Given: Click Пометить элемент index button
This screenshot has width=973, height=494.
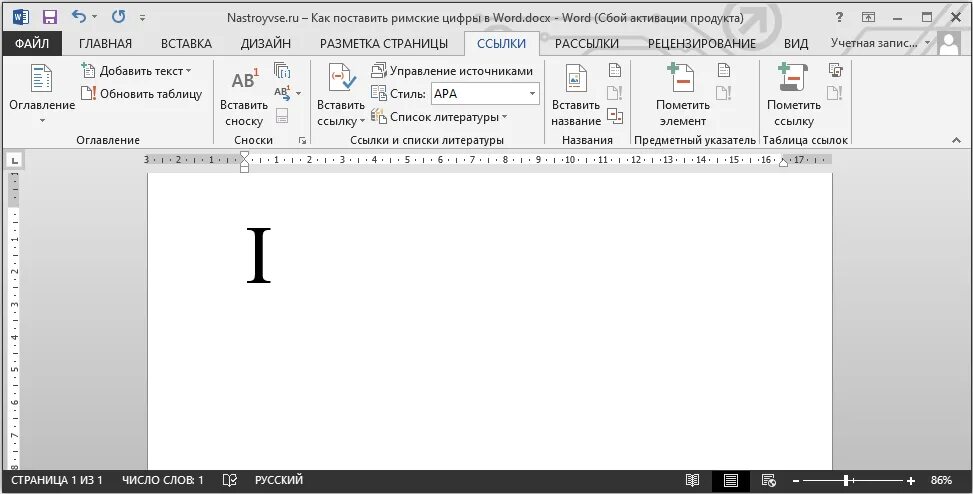Looking at the screenshot, I should tap(683, 96).
